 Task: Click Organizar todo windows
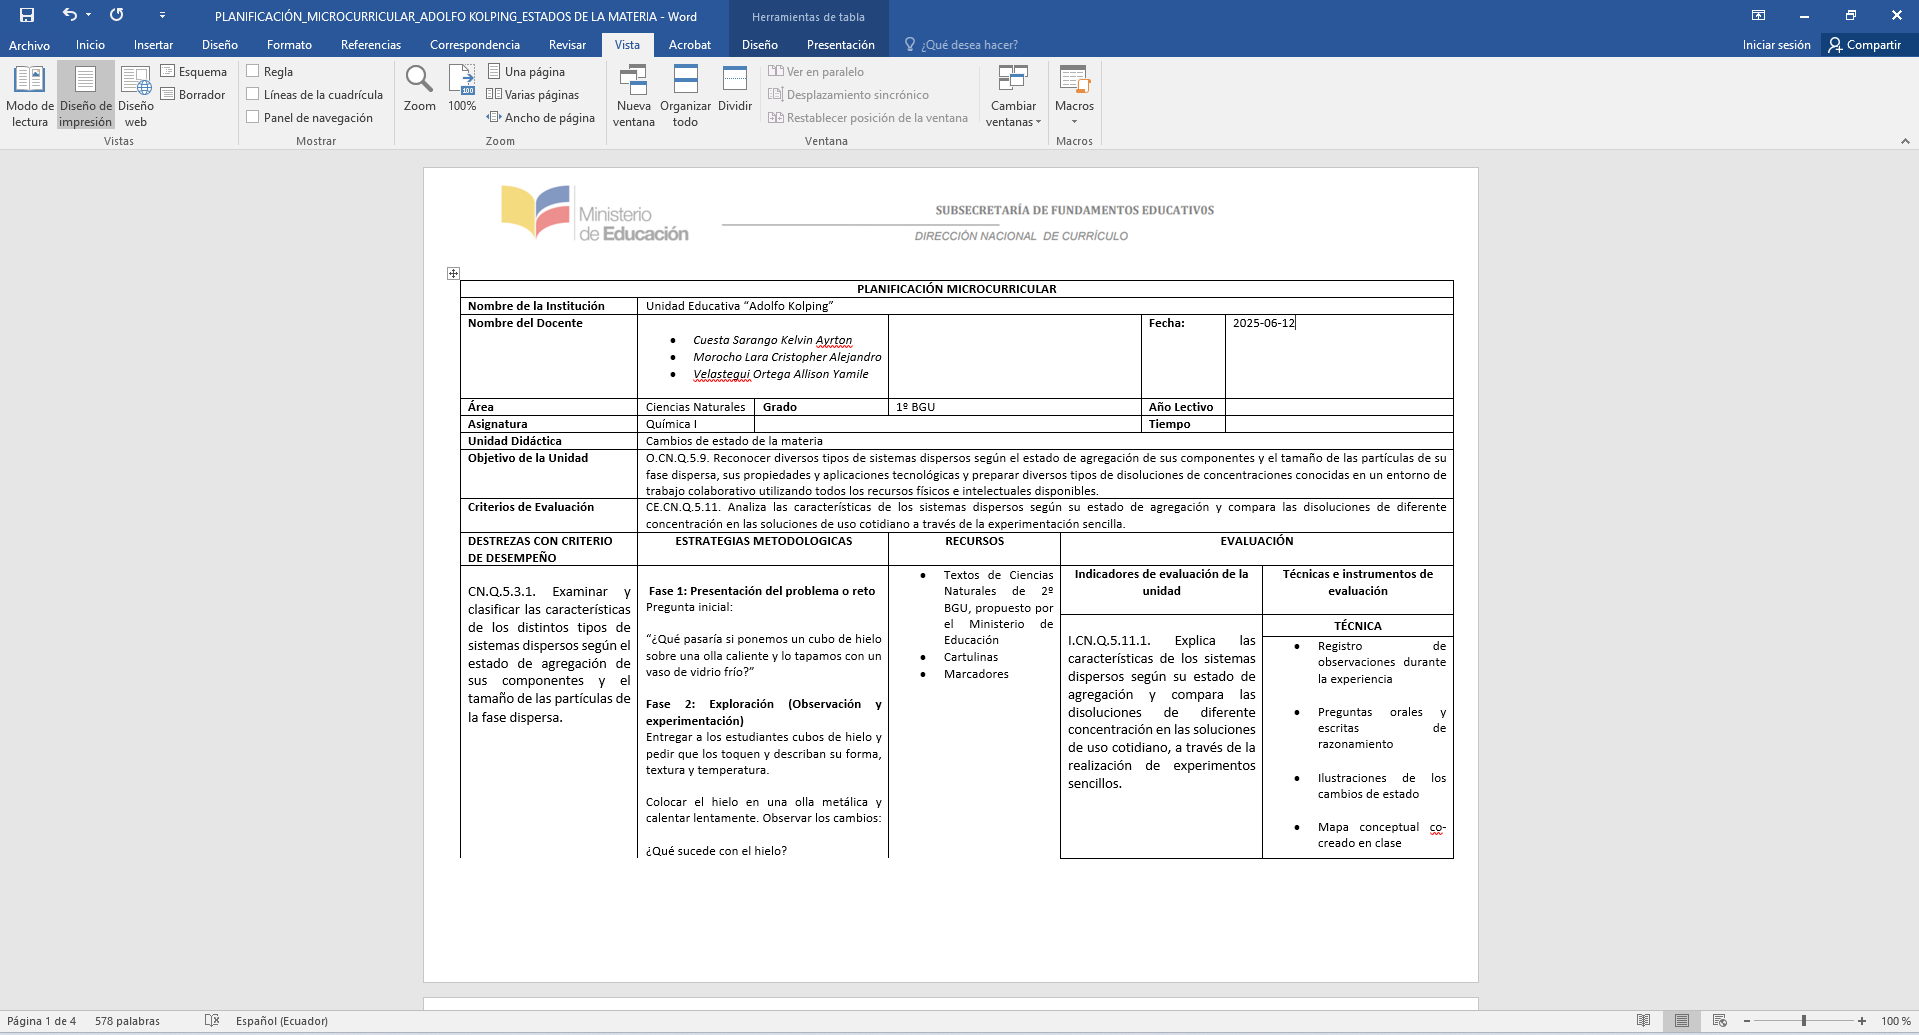pos(686,96)
